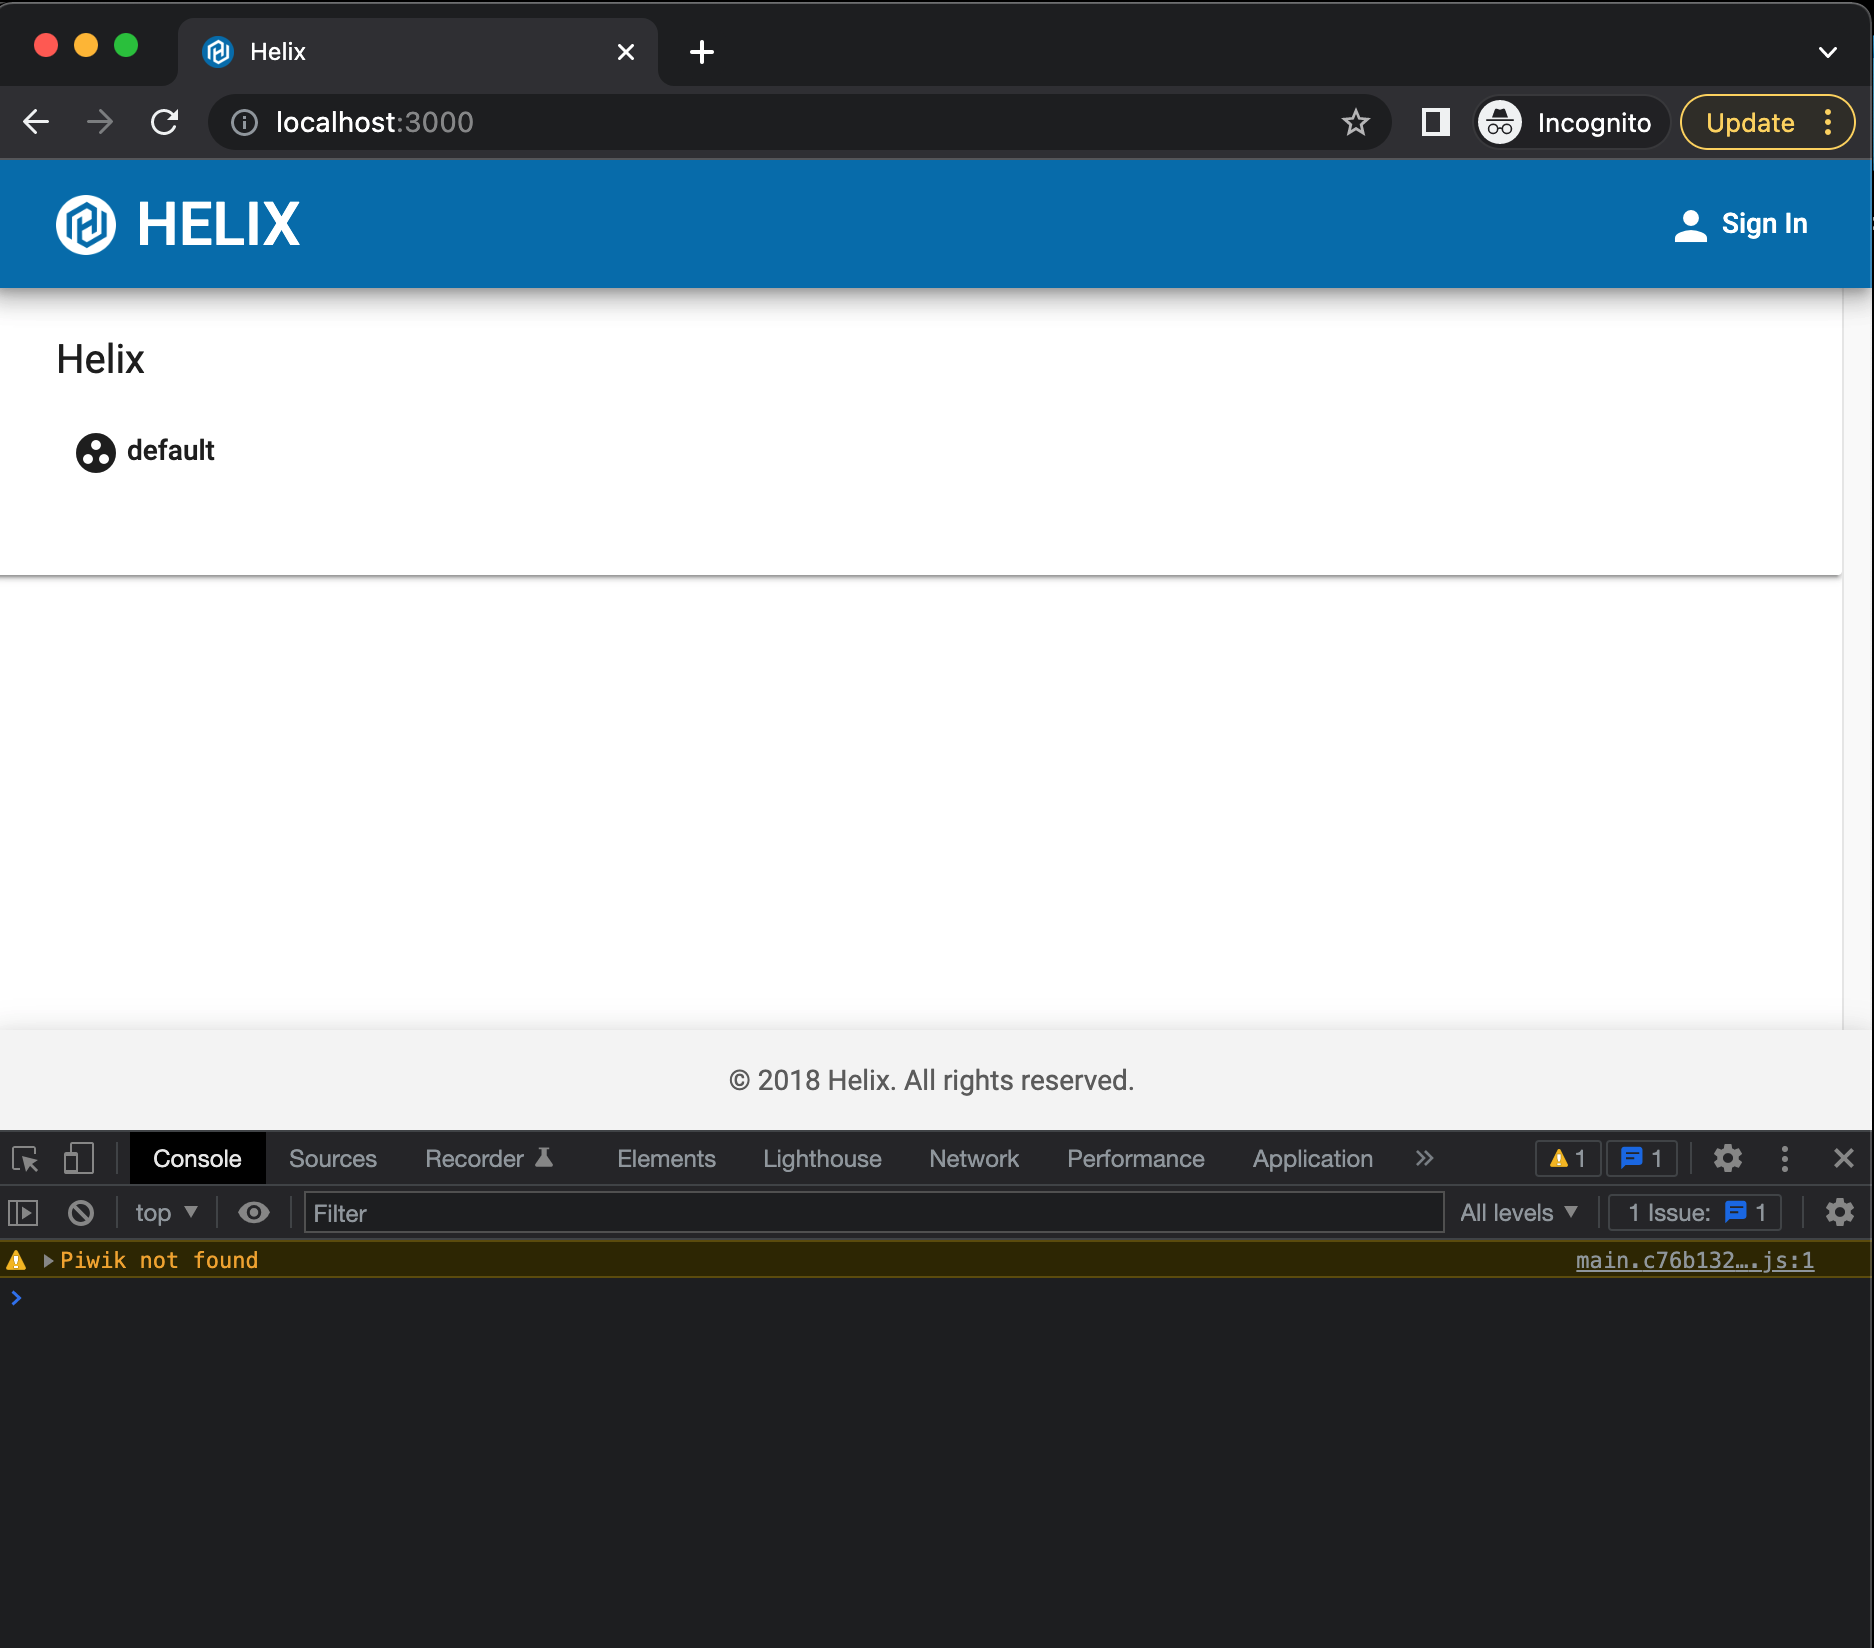Open the default stream link
Screen dimensions: 1874x1648
pyautogui.click(x=170, y=451)
